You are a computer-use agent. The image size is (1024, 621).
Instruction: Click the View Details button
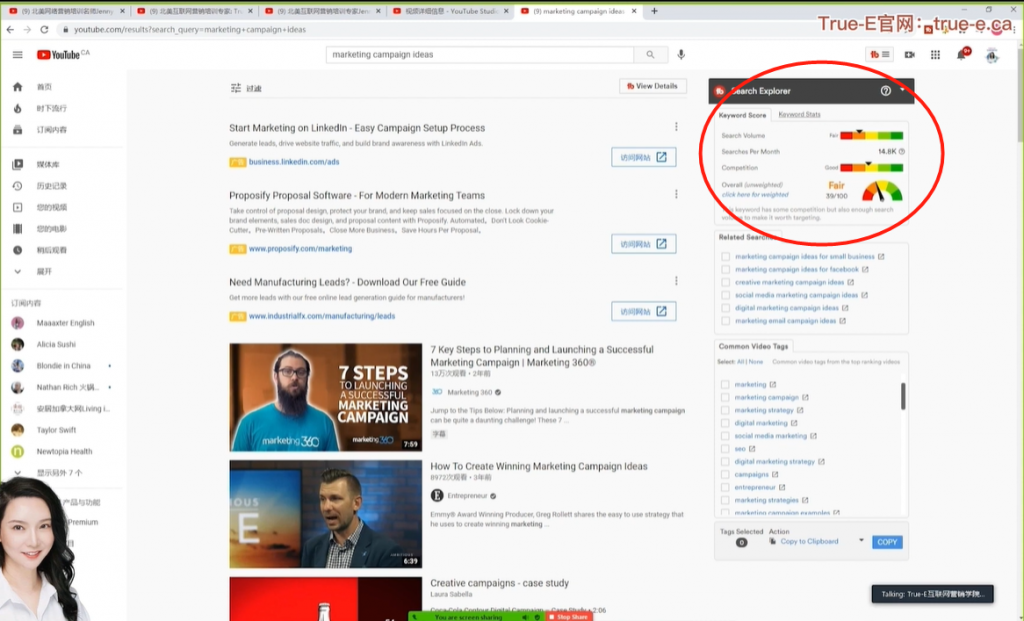coord(653,86)
